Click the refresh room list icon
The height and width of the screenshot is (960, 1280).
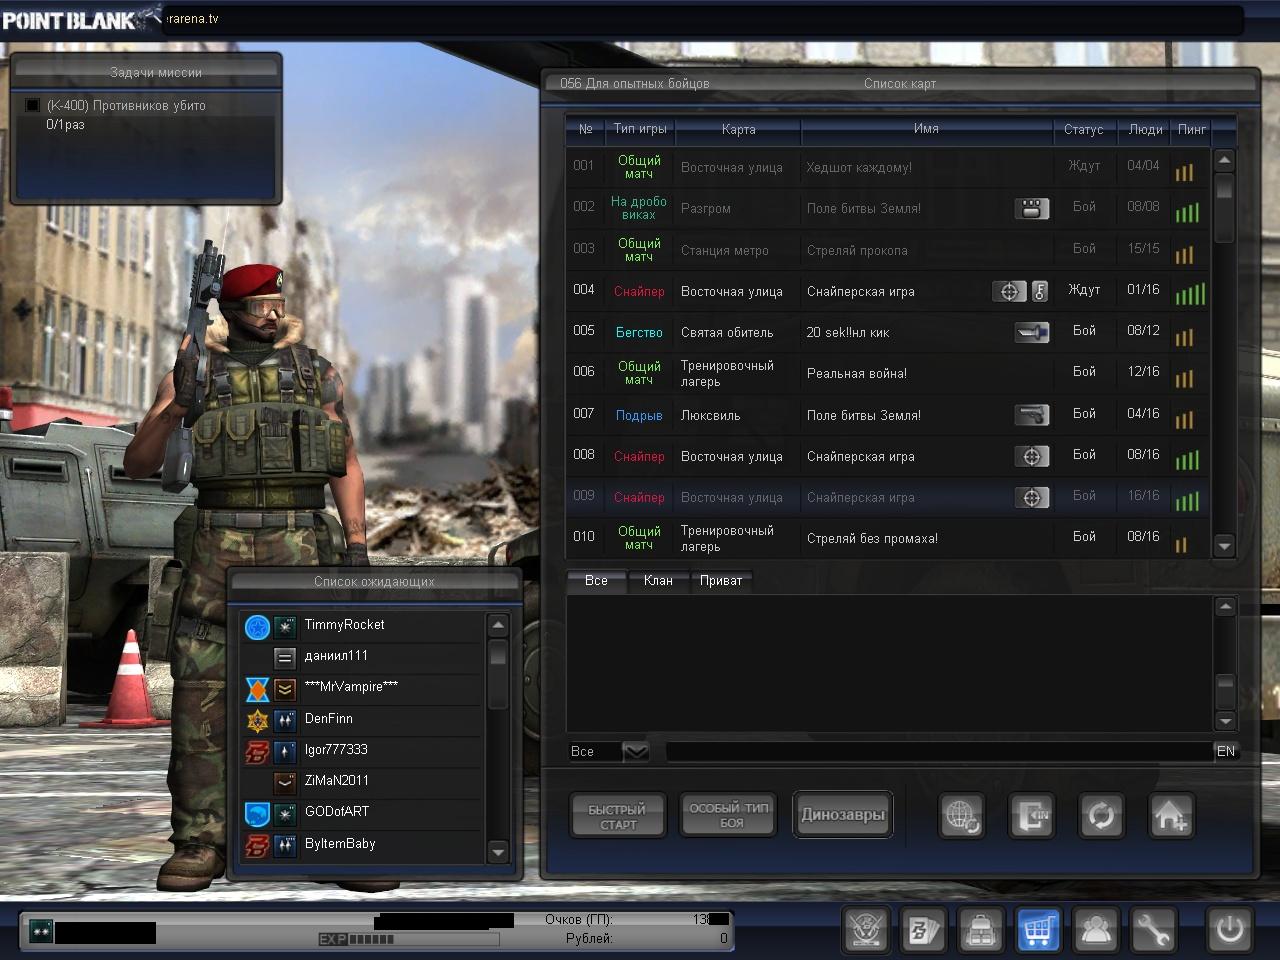pyautogui.click(x=1101, y=816)
